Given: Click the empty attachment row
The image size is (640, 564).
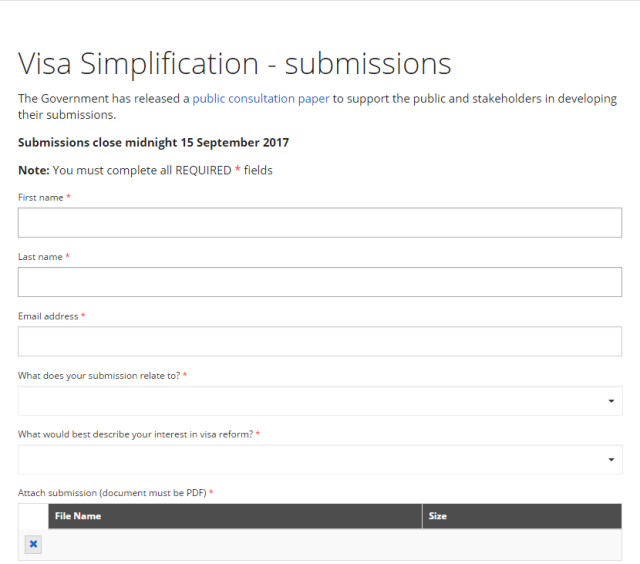Looking at the screenshot, I should pos(330,544).
